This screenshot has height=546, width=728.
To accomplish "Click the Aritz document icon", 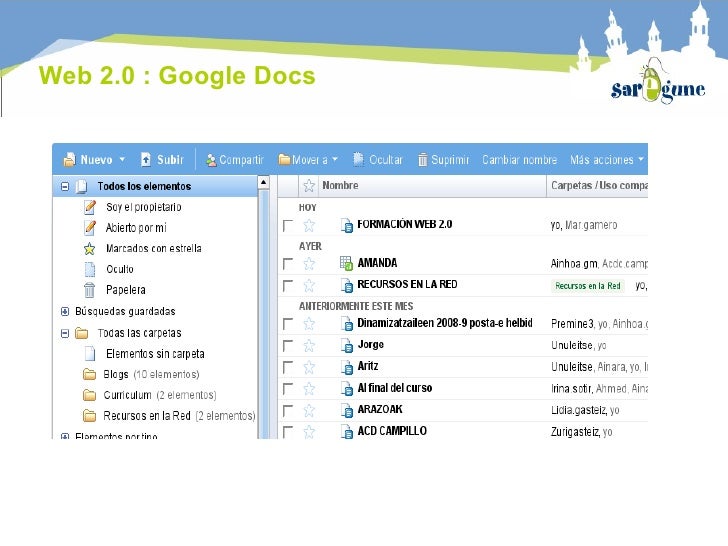I will pos(347,367).
